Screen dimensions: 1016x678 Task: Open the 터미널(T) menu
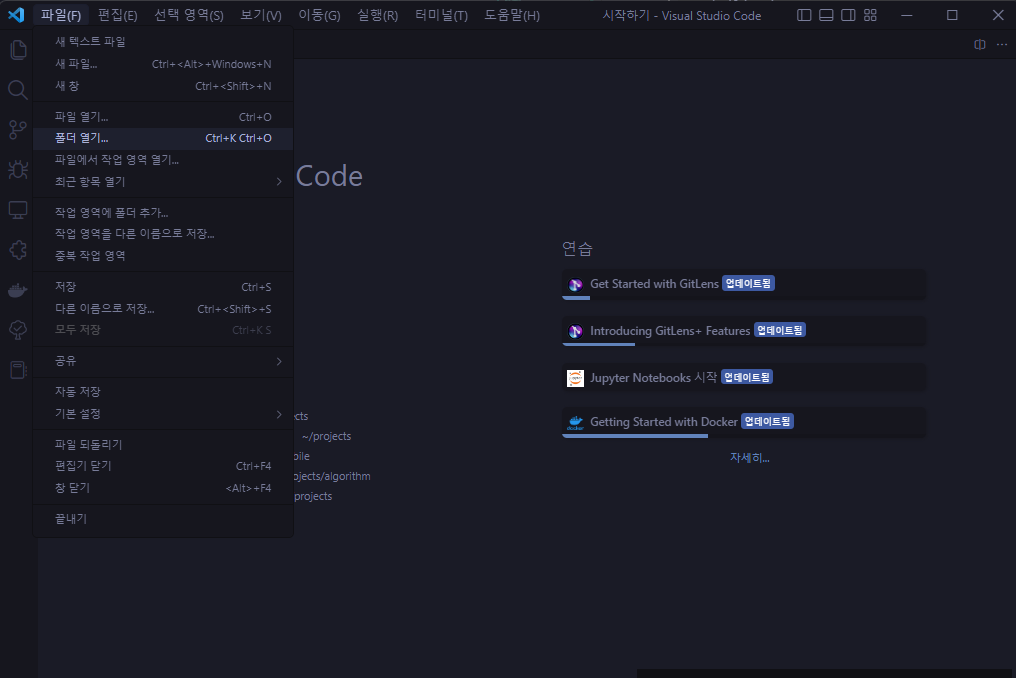(441, 15)
